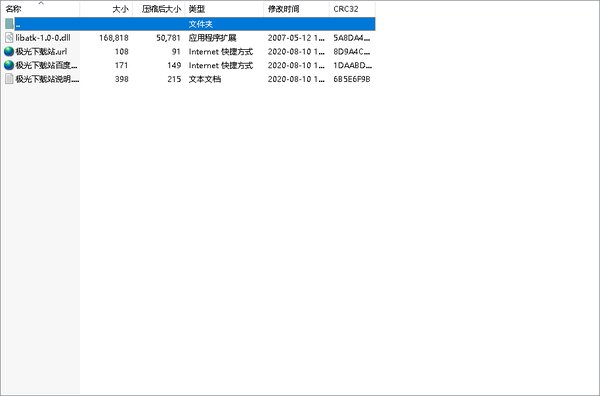The width and height of the screenshot is (600, 396).
Task: Select the file named 极光下载站百度...
Action: point(46,65)
